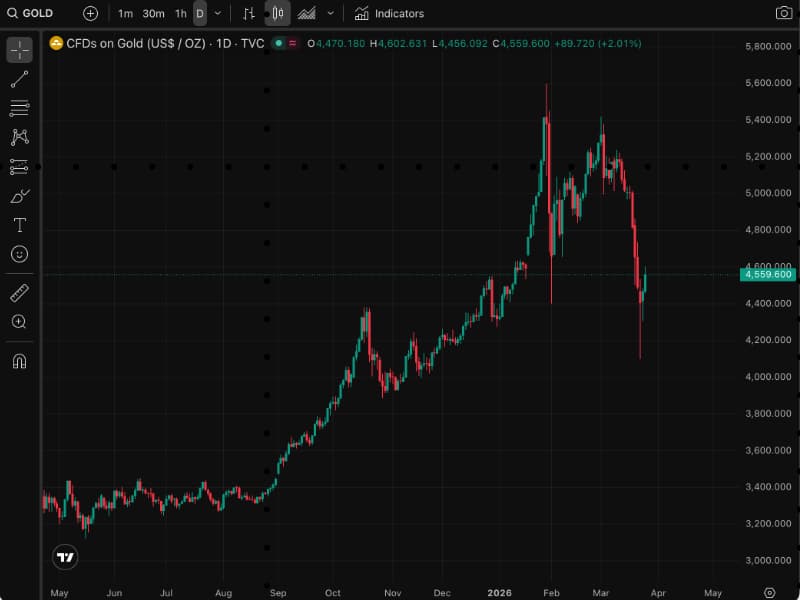This screenshot has width=800, height=600.
Task: Enable Magnet mode in the sidebar
Action: coord(20,361)
